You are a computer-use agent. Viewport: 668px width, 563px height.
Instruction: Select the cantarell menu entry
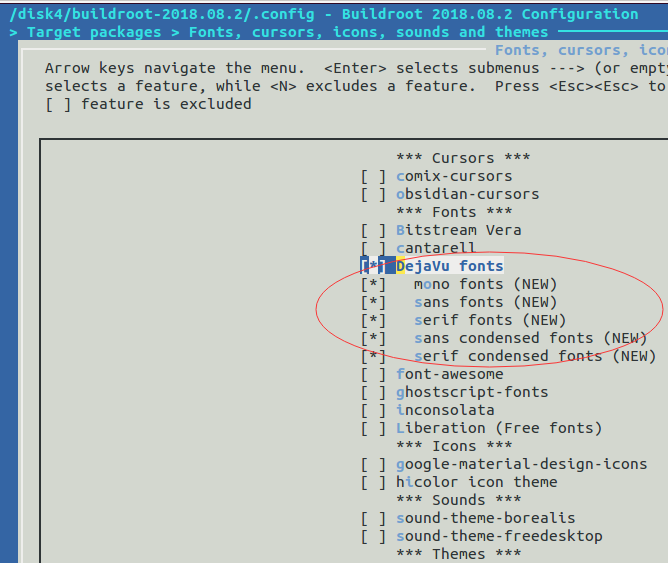click(x=435, y=248)
